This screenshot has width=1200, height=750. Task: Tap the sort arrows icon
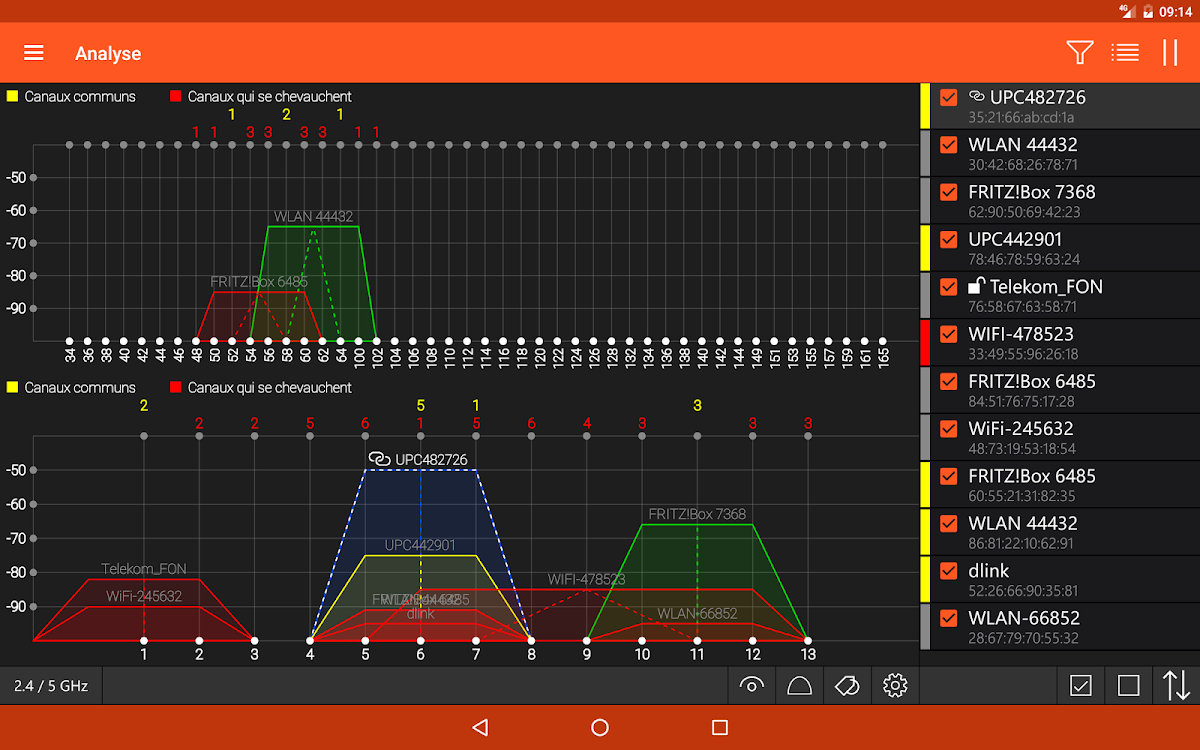pyautogui.click(x=1176, y=686)
